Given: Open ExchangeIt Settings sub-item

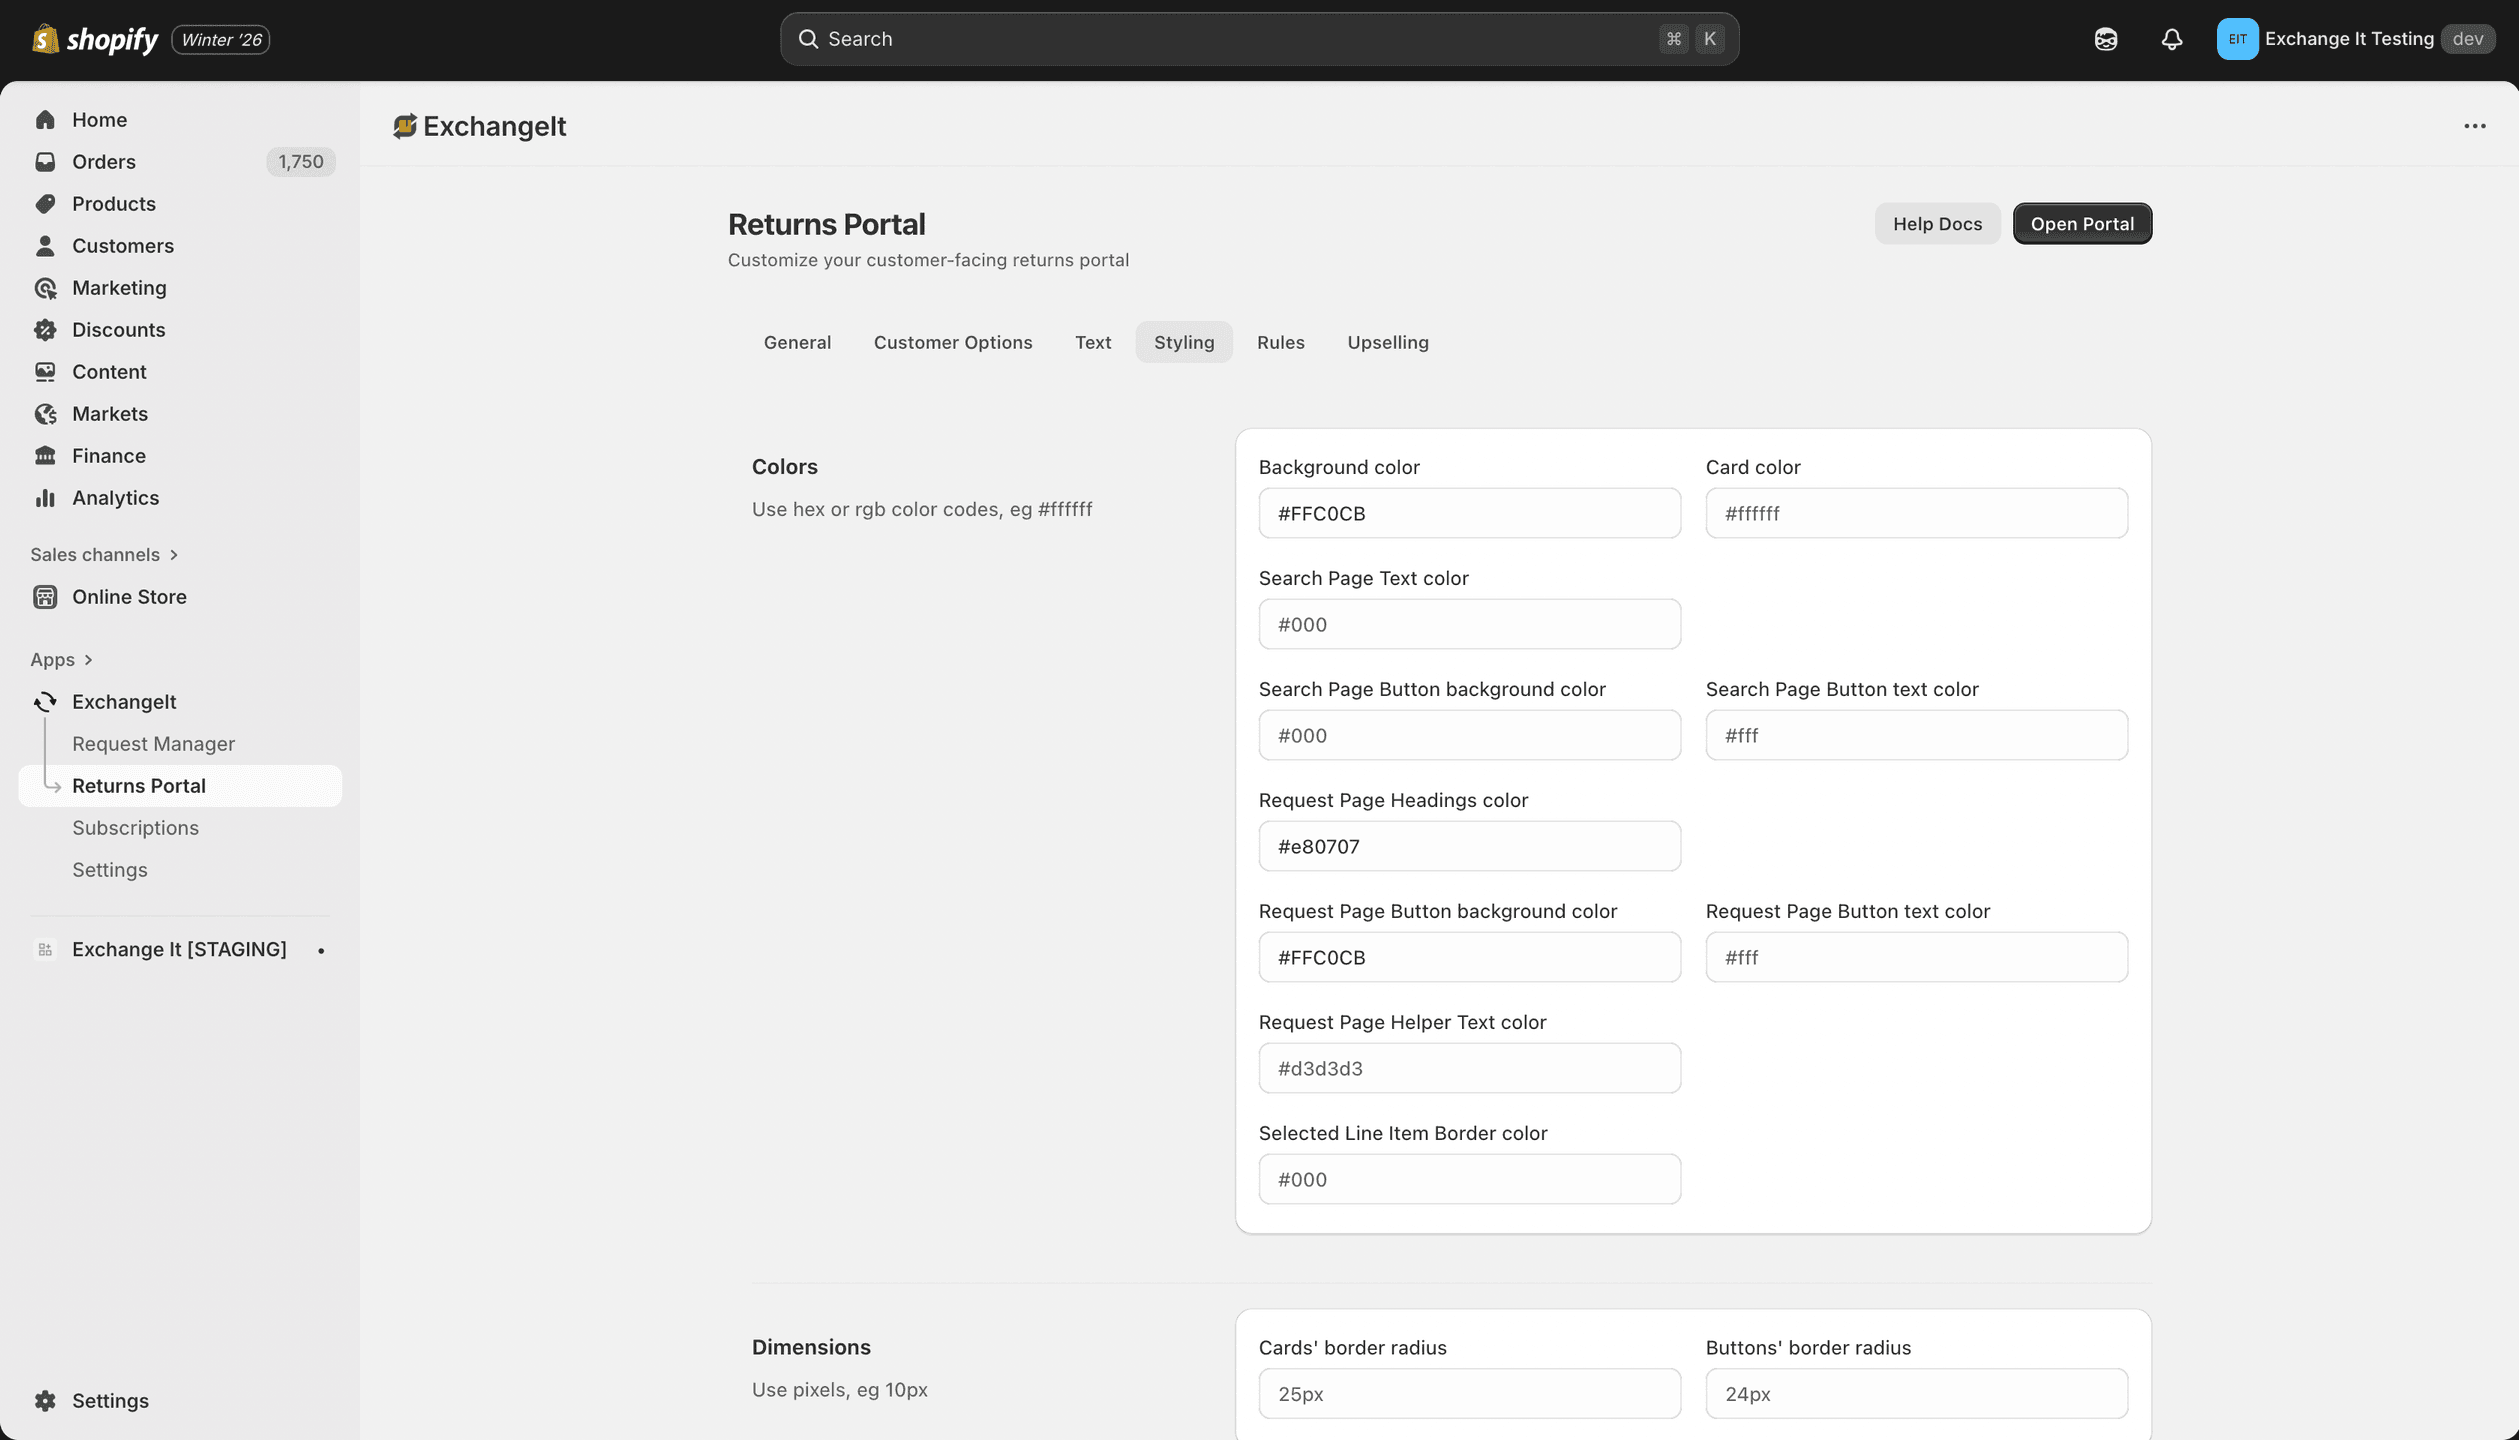Looking at the screenshot, I should [109, 870].
